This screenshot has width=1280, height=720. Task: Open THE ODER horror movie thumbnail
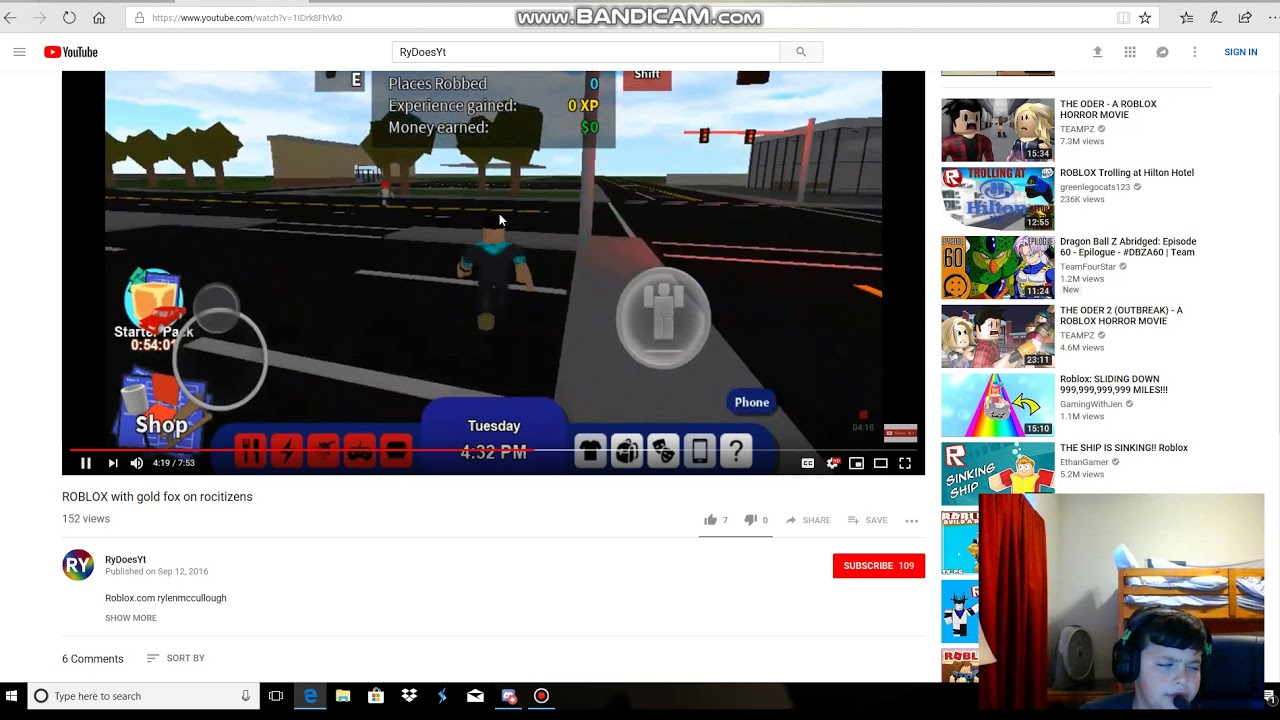(x=997, y=129)
